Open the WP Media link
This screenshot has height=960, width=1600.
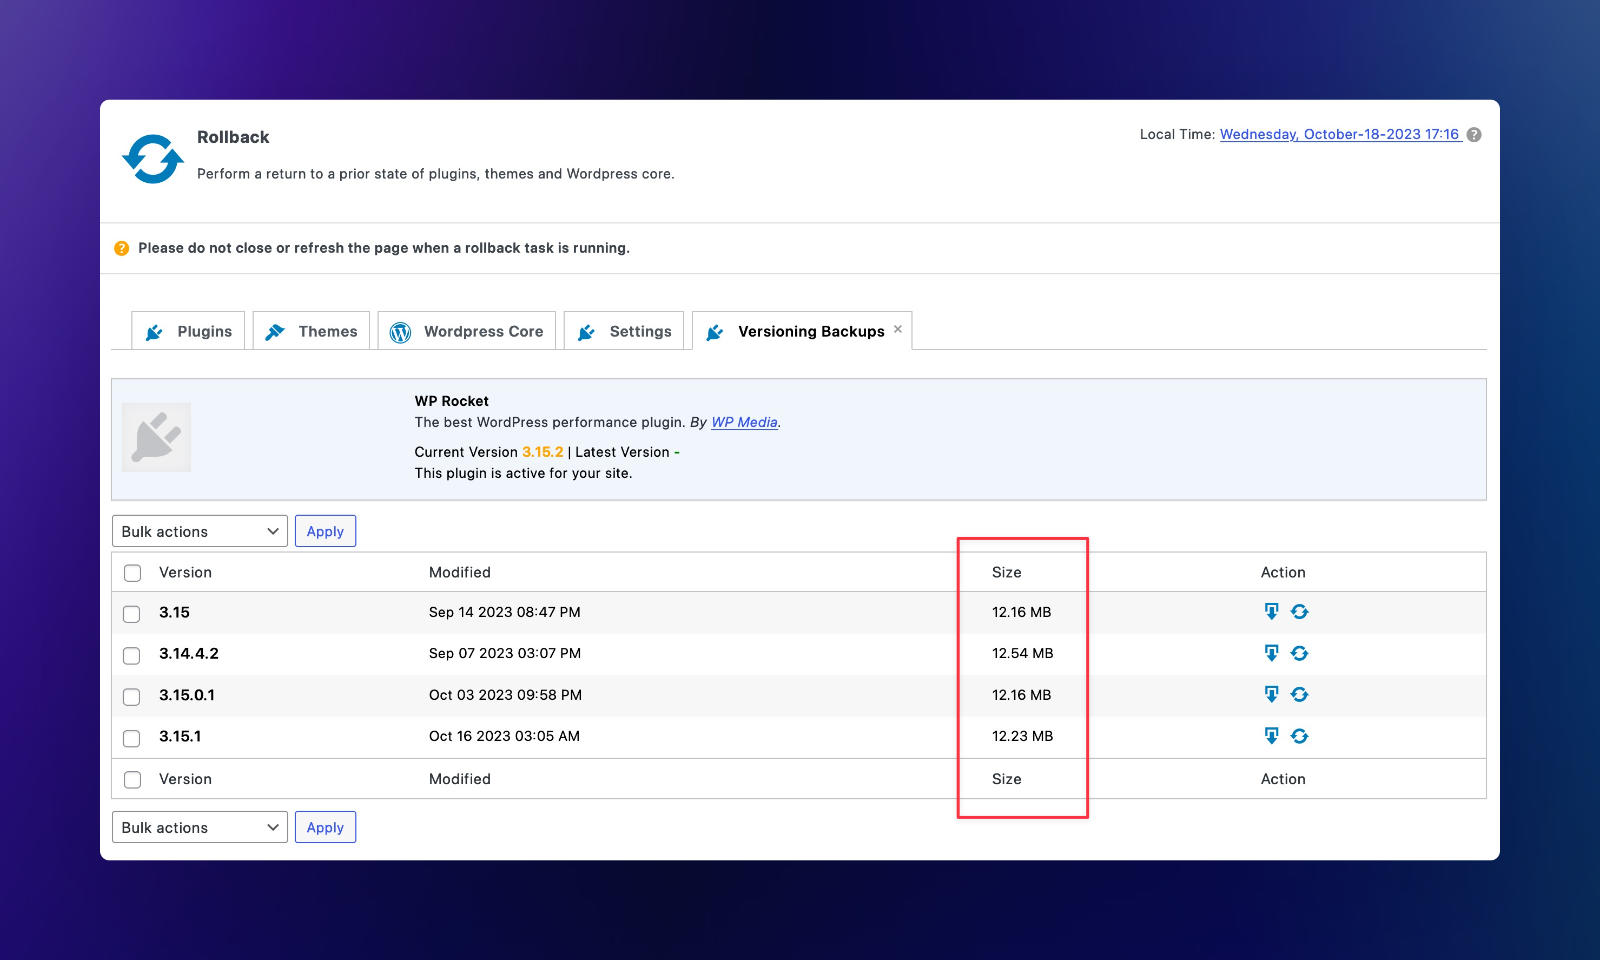pyautogui.click(x=742, y=422)
